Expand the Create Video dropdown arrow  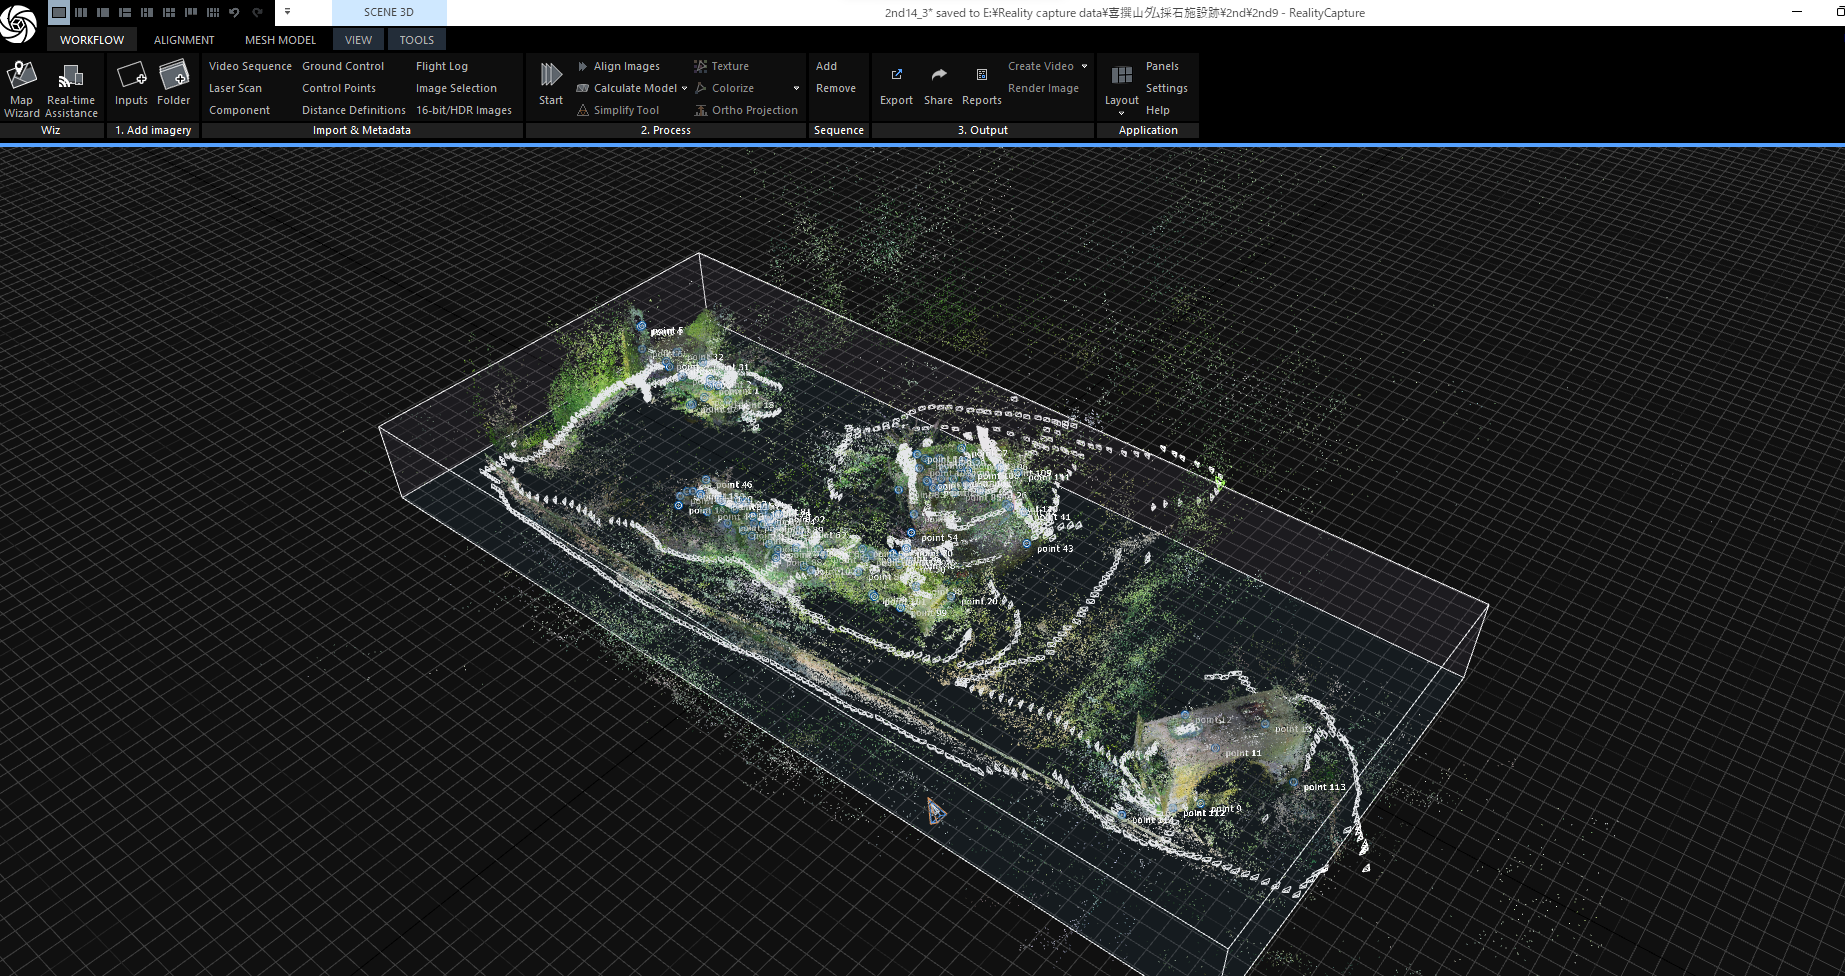tap(1084, 66)
